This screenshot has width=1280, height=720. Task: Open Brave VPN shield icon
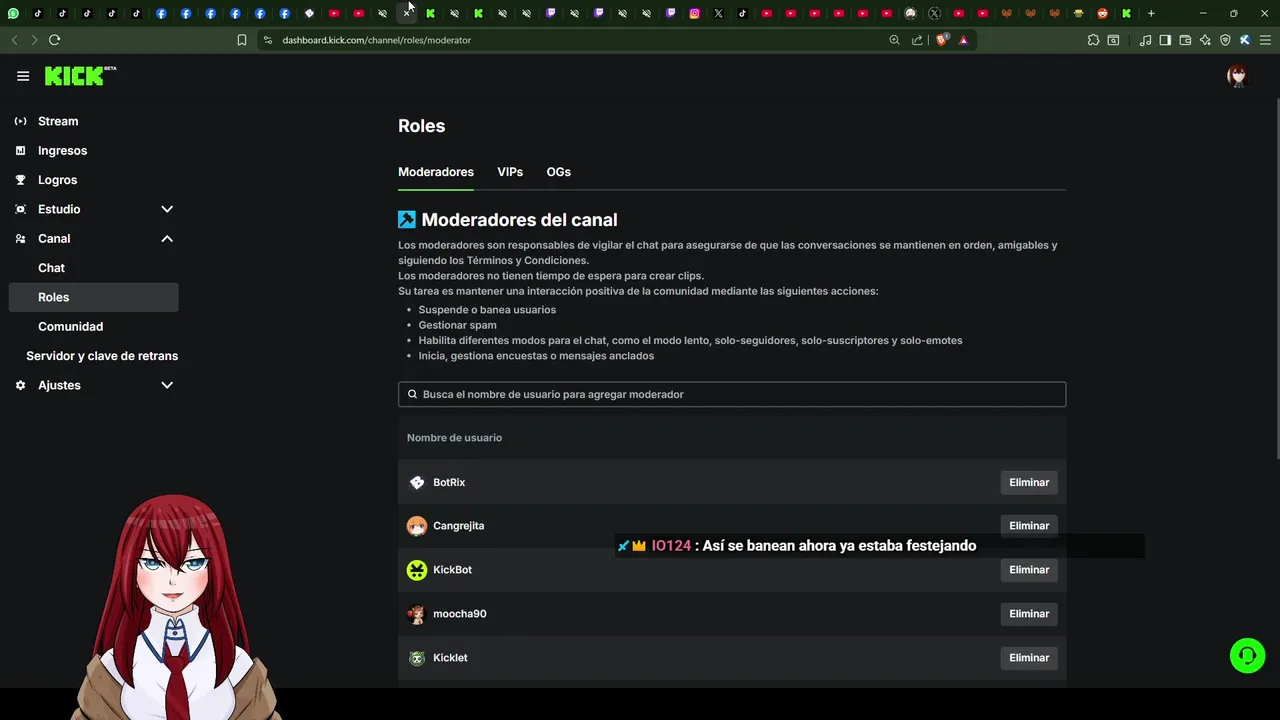[1225, 40]
